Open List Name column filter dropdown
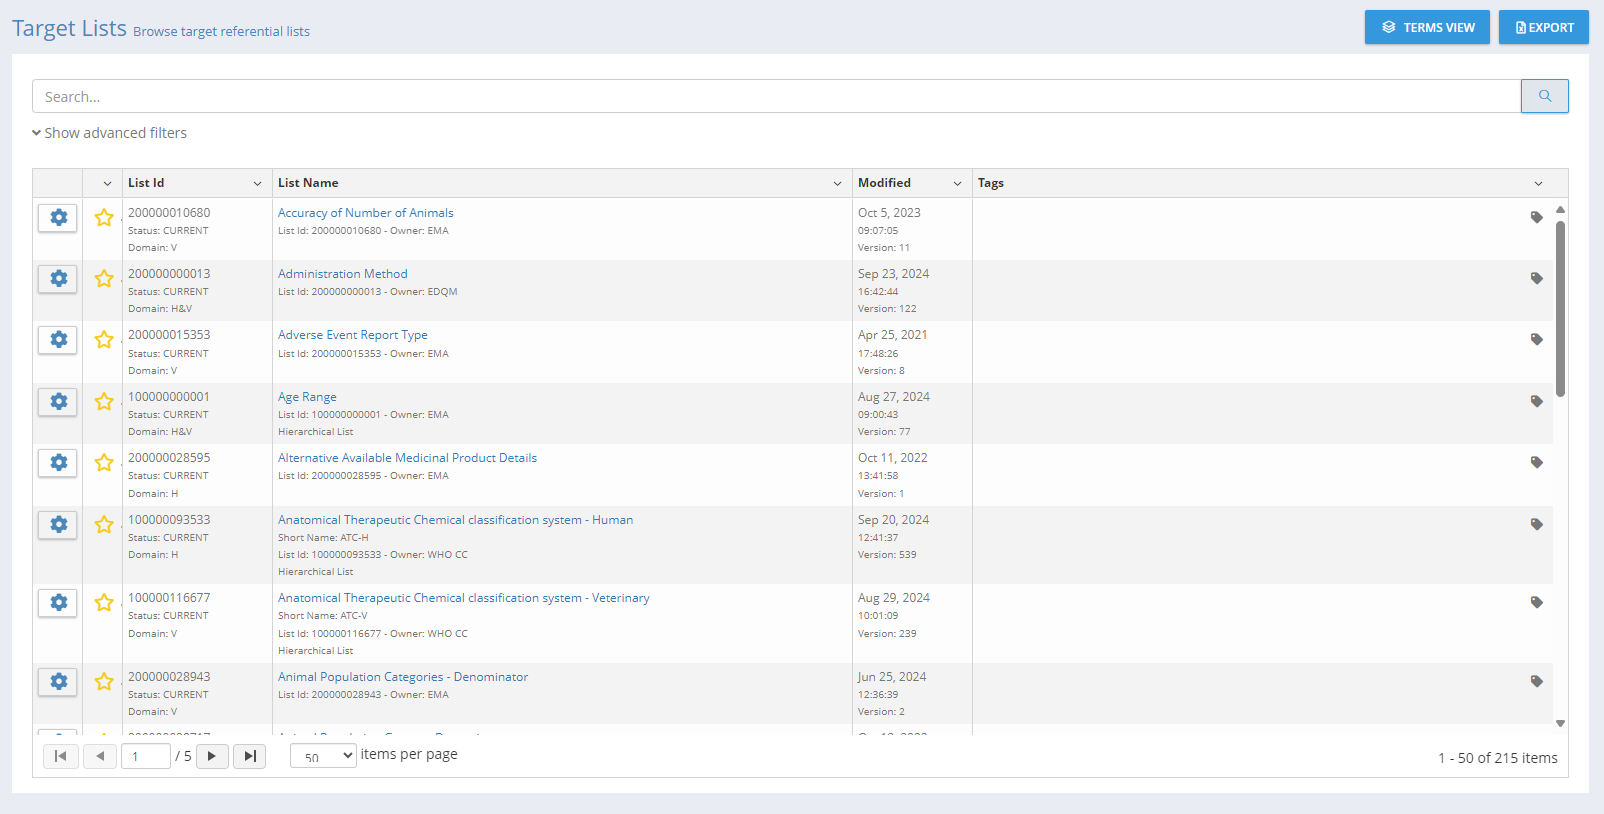 [837, 183]
